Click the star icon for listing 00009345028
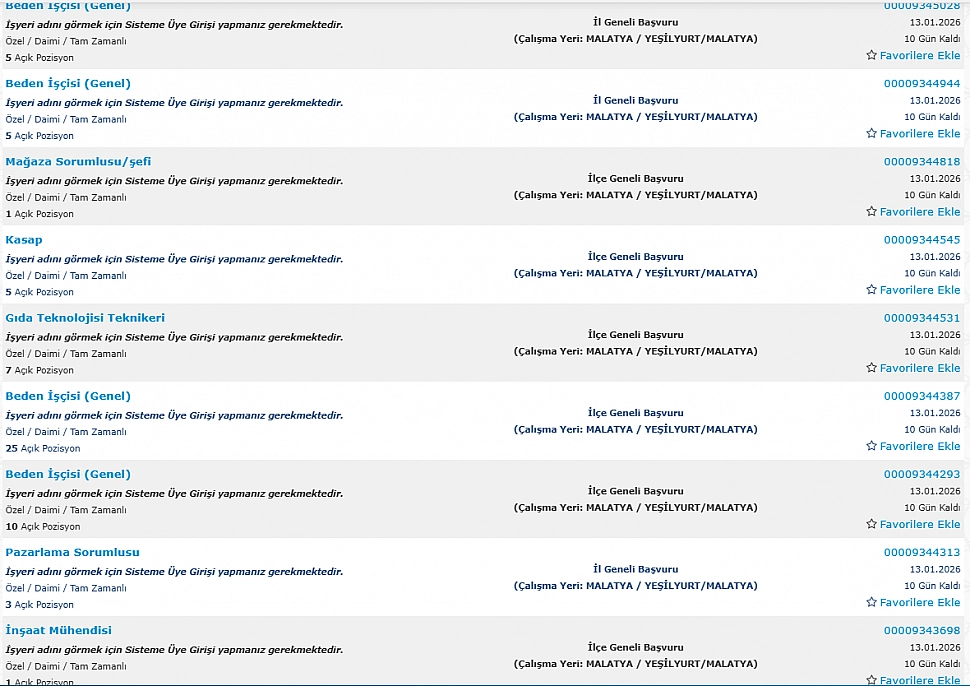The width and height of the screenshot is (970, 686). pyautogui.click(x=871, y=56)
